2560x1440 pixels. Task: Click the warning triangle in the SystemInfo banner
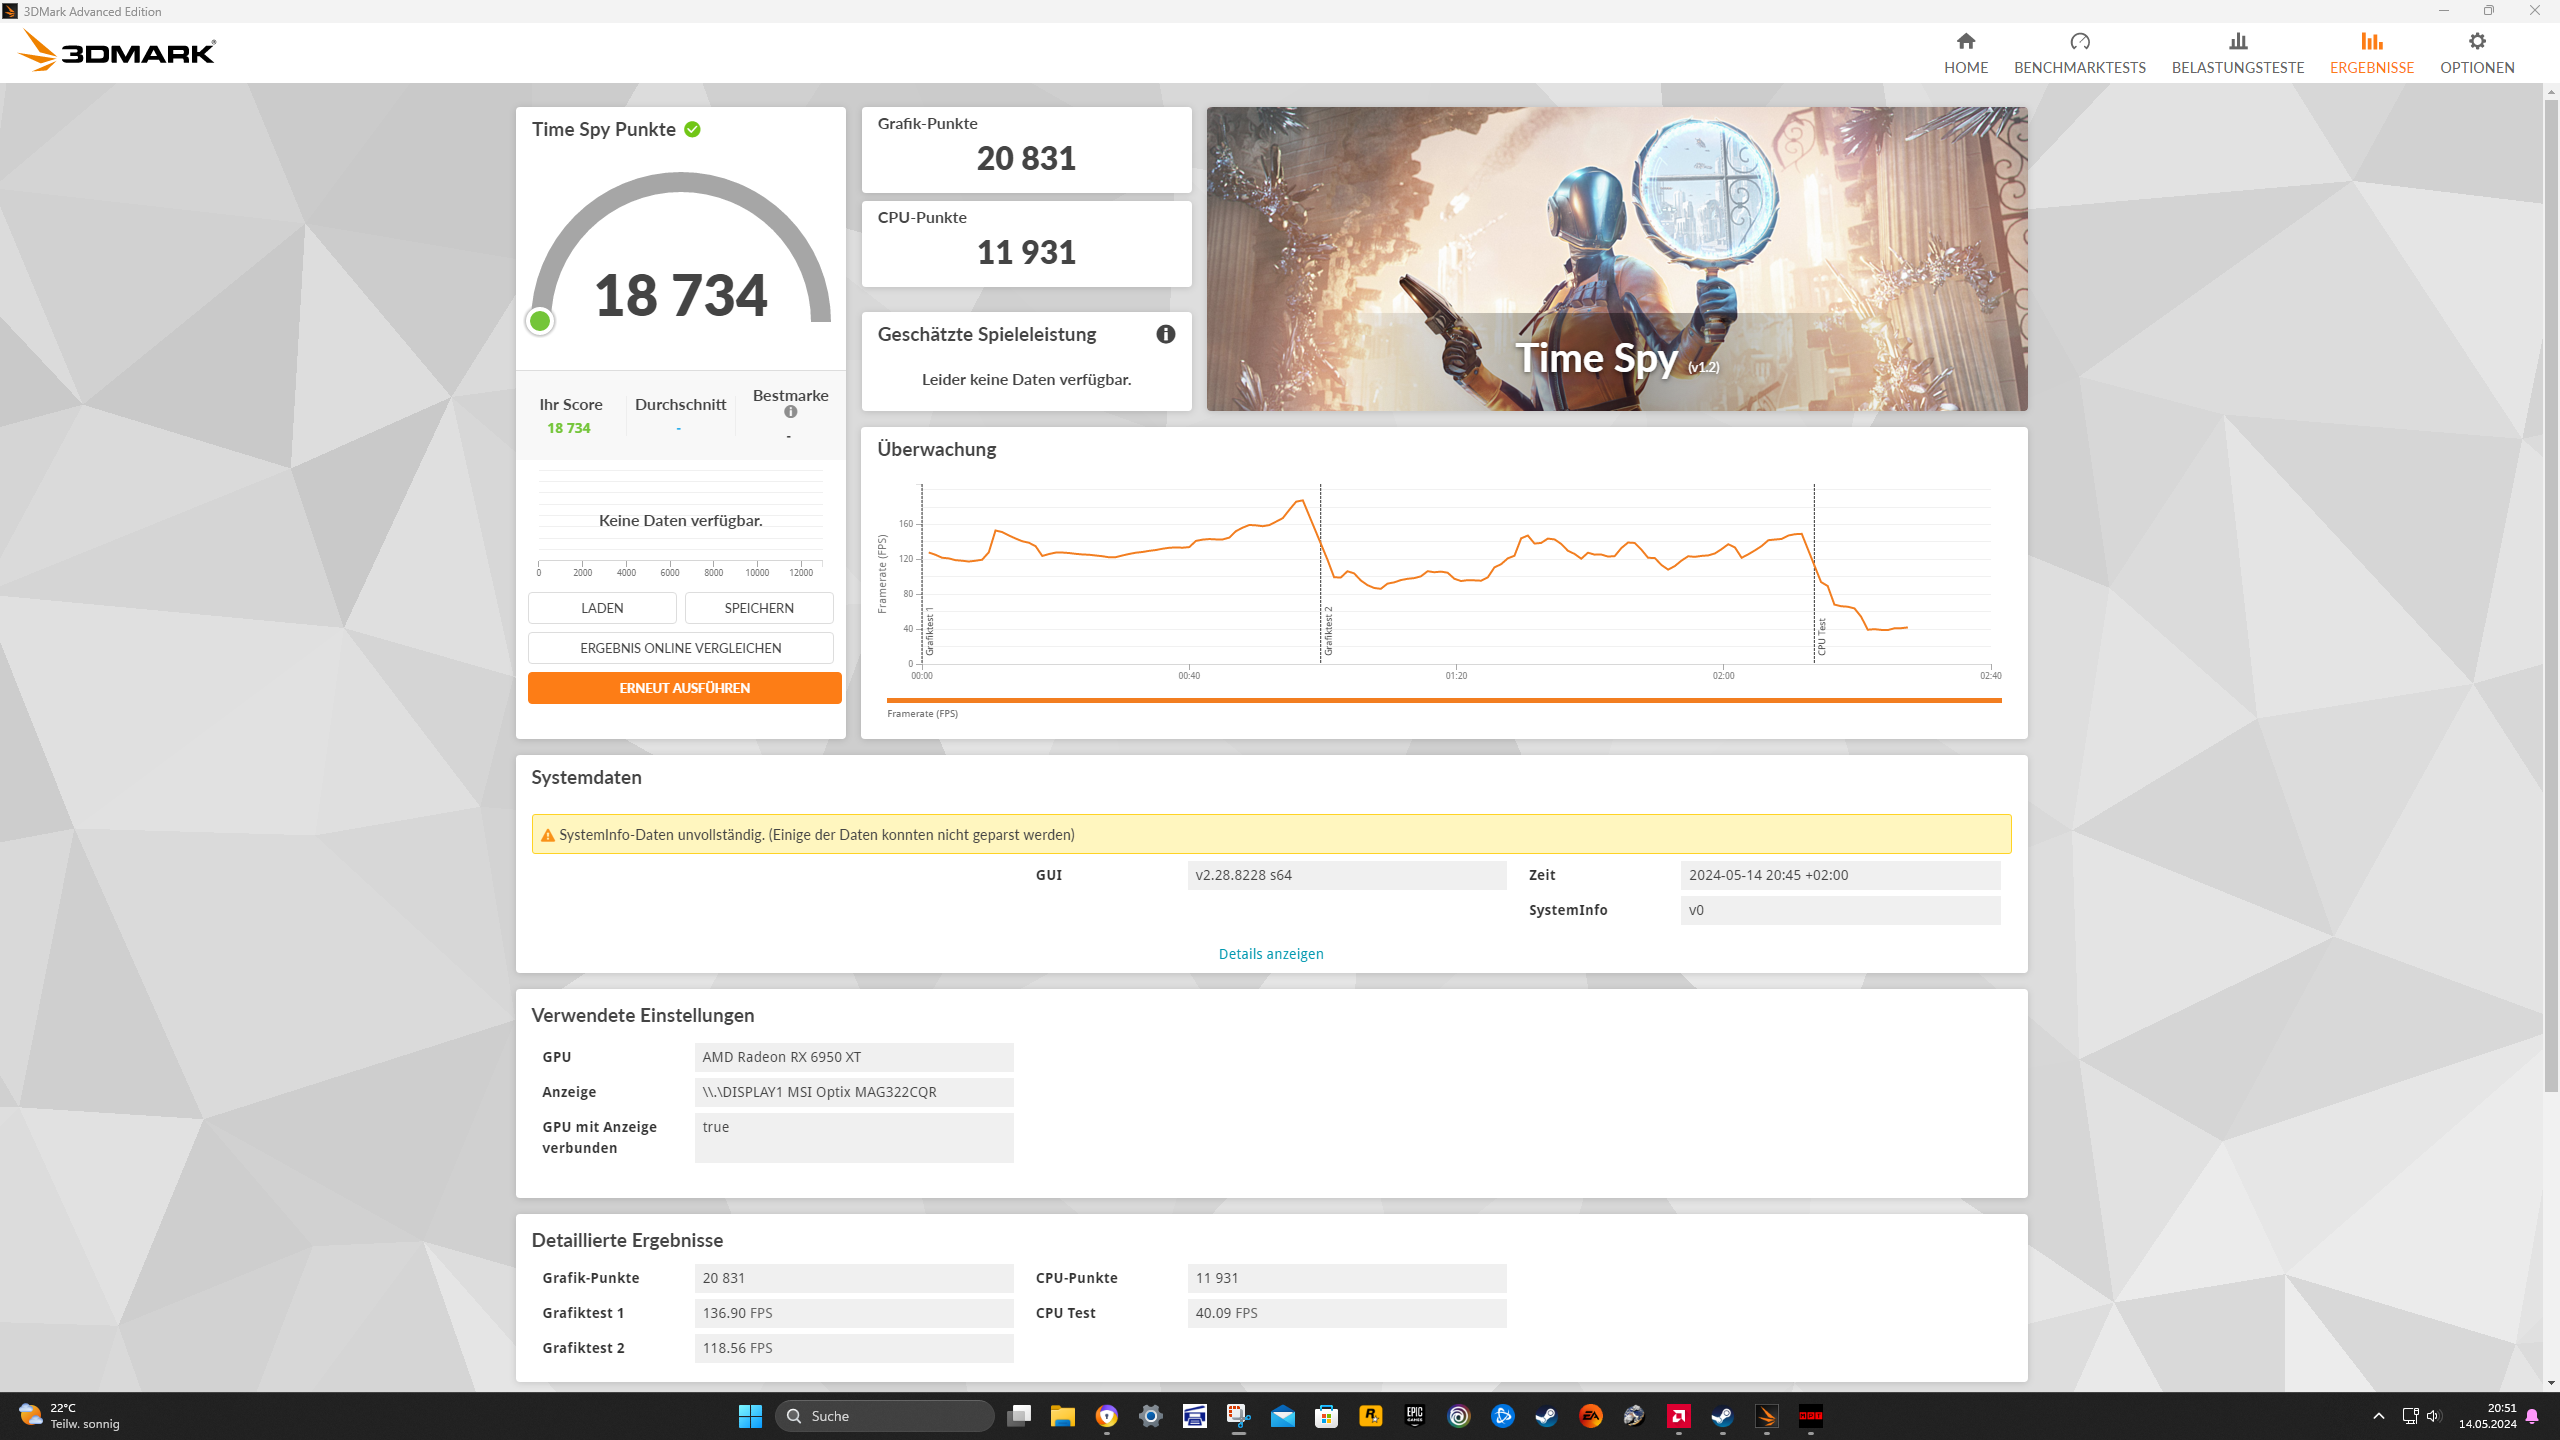(x=547, y=835)
